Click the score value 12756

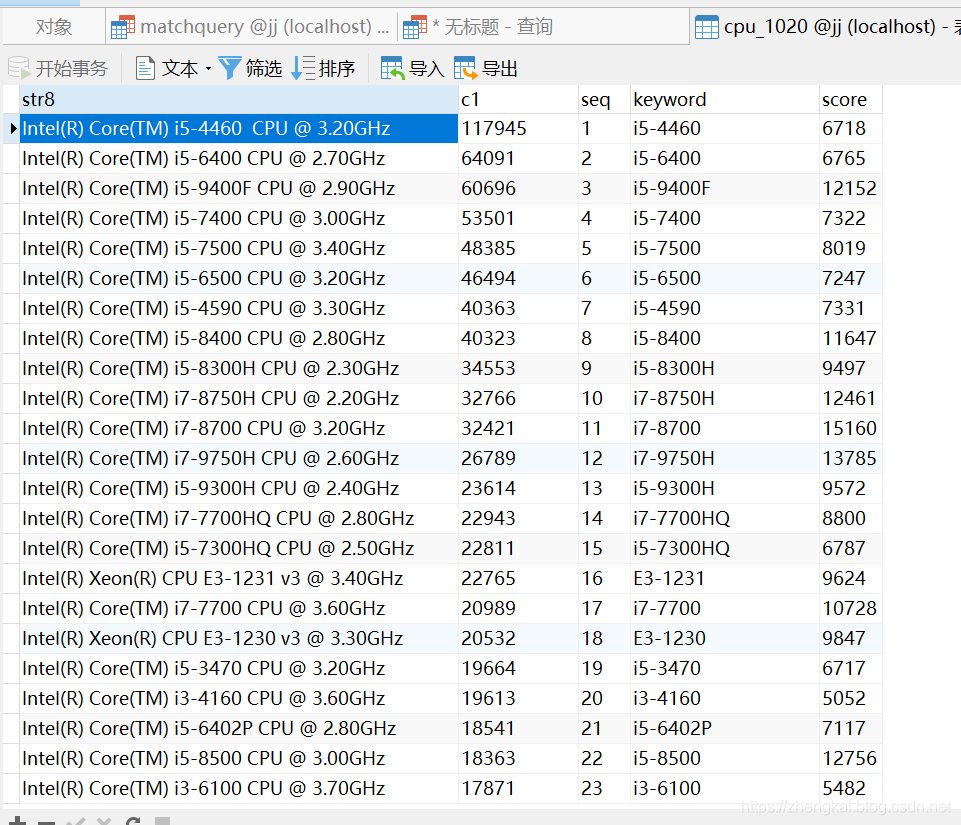(849, 759)
